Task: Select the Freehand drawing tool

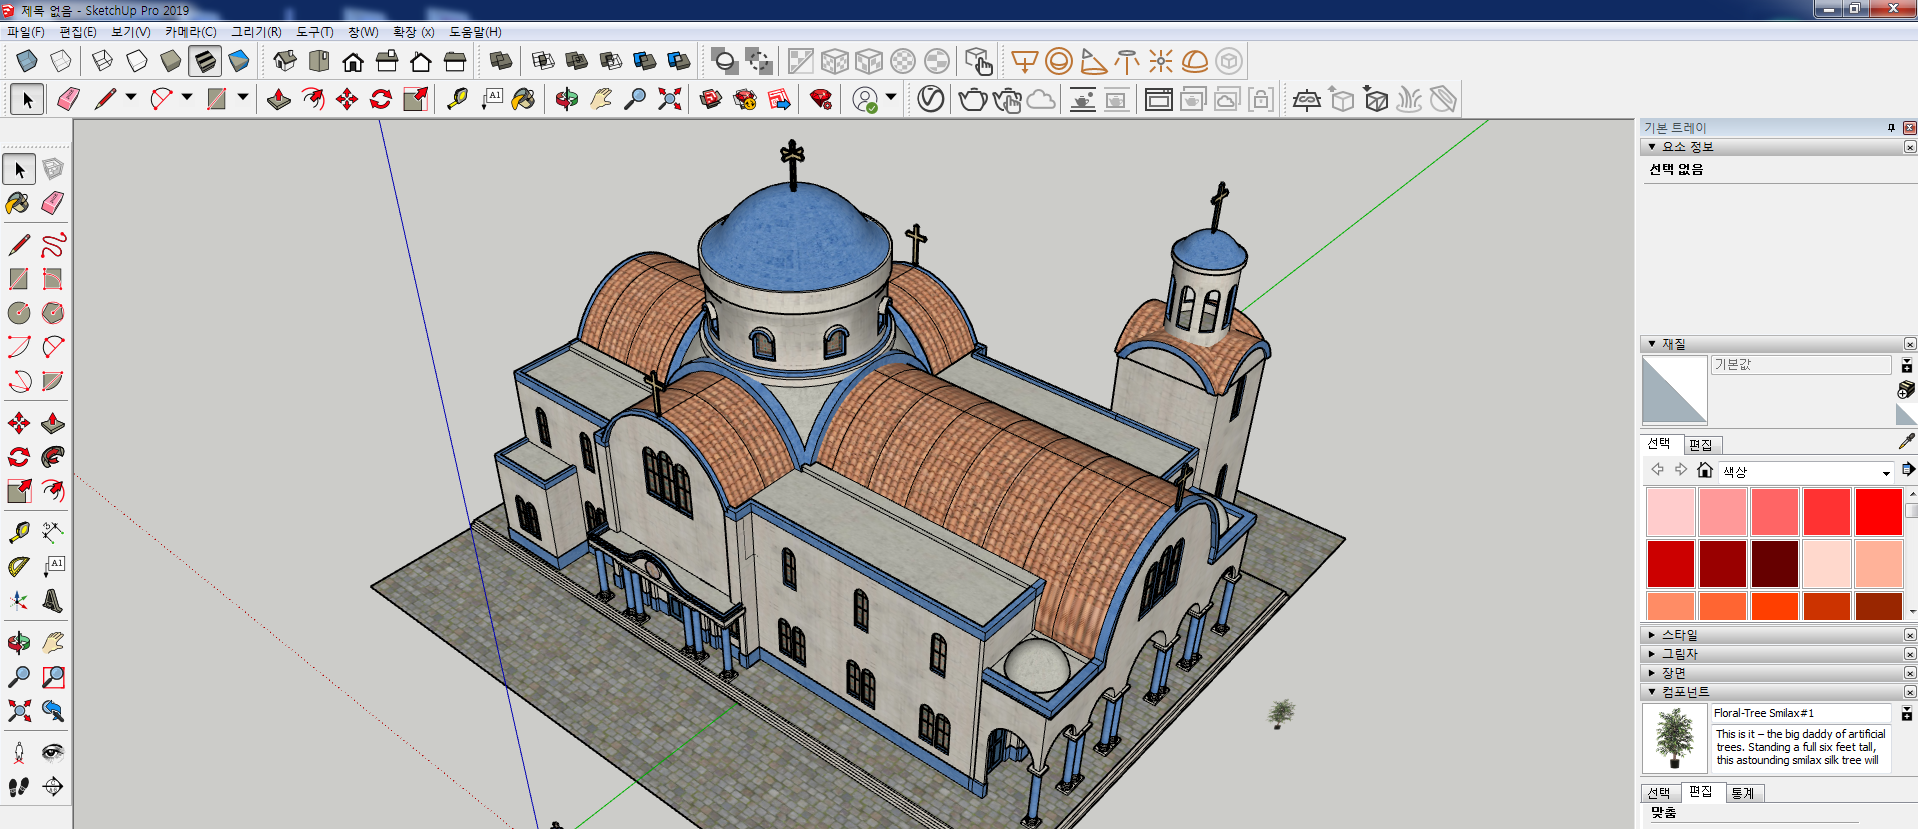Action: pyautogui.click(x=53, y=245)
